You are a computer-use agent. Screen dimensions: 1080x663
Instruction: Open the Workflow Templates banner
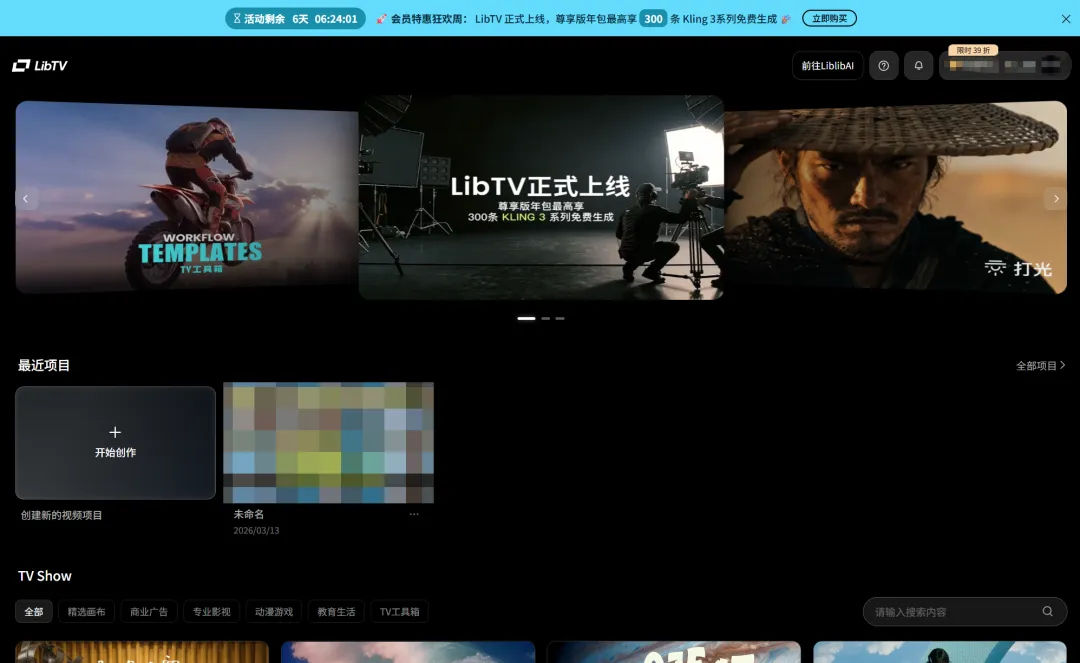[x=187, y=197]
